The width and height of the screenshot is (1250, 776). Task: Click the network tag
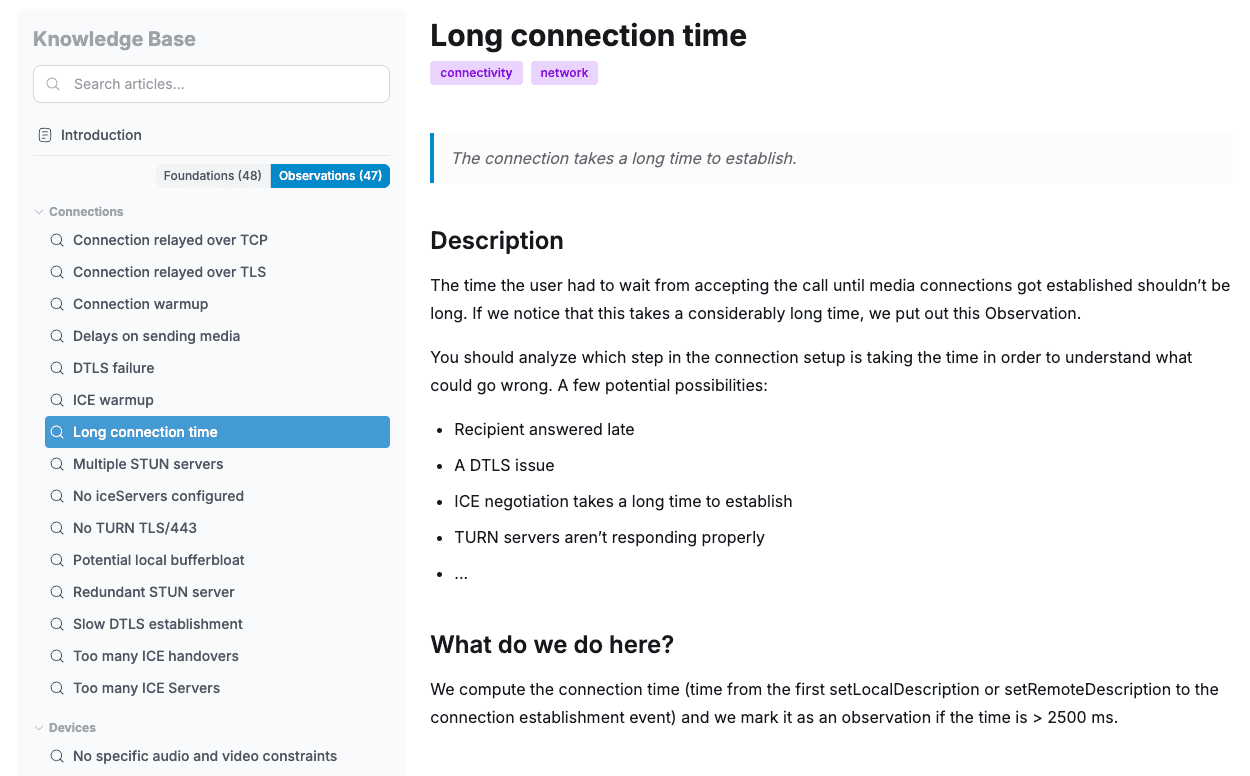point(564,72)
